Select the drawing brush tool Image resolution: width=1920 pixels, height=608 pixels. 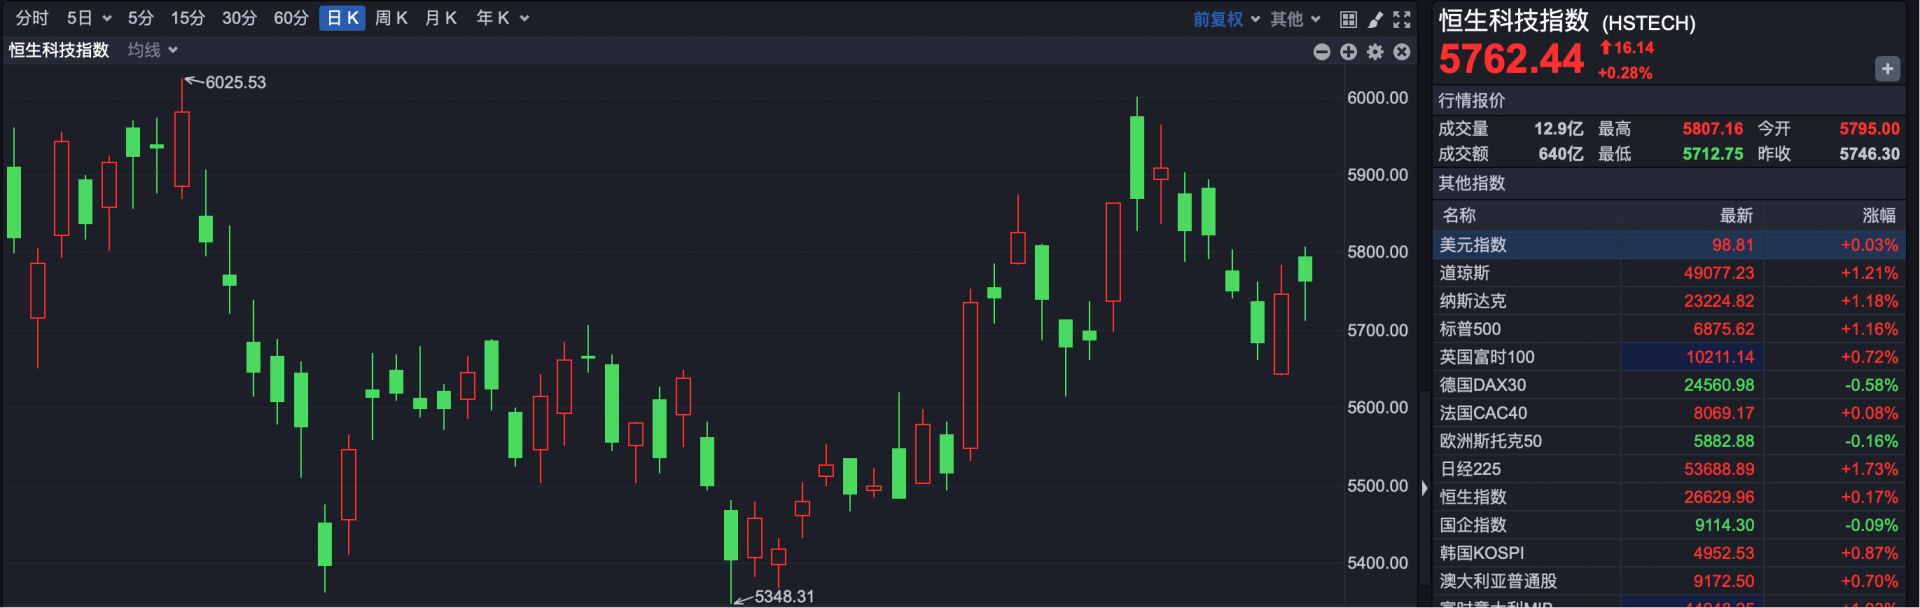(1375, 19)
